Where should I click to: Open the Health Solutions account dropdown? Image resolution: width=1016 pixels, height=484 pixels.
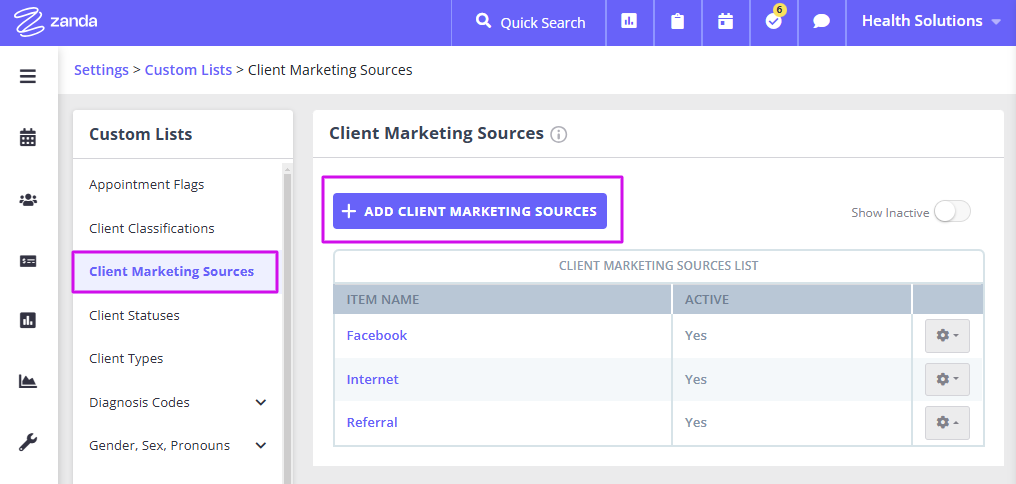click(931, 21)
